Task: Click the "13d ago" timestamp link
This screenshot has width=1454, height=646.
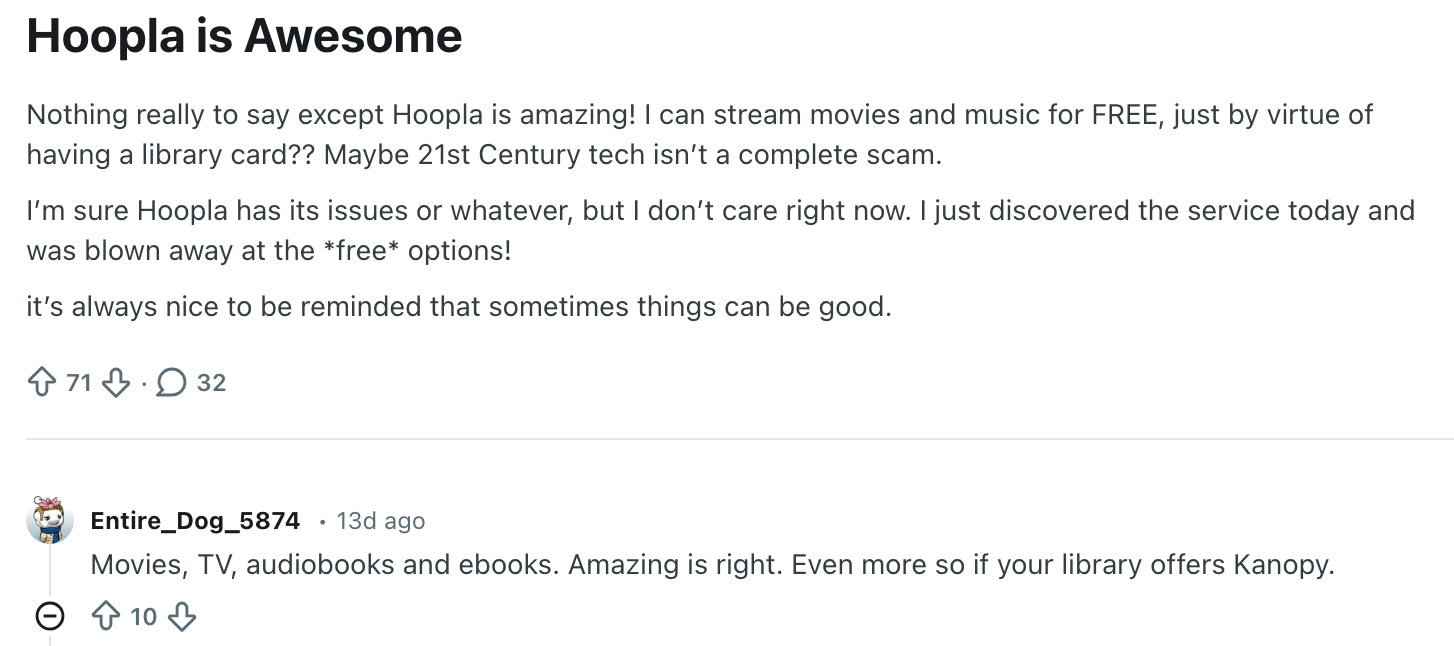Action: click(380, 520)
